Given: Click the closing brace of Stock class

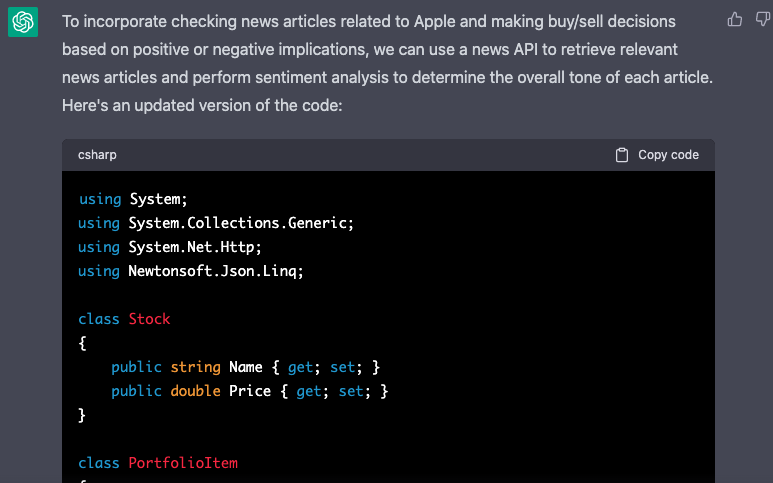Looking at the screenshot, I should pos(82,414).
